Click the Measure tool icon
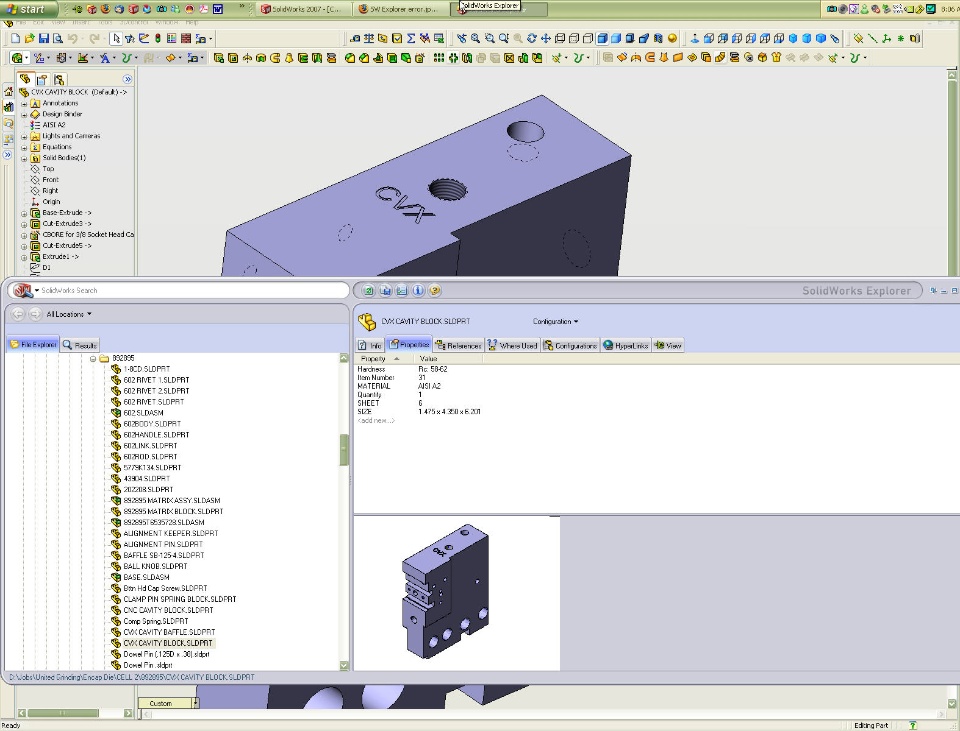The width and height of the screenshot is (960, 731). tap(354, 39)
